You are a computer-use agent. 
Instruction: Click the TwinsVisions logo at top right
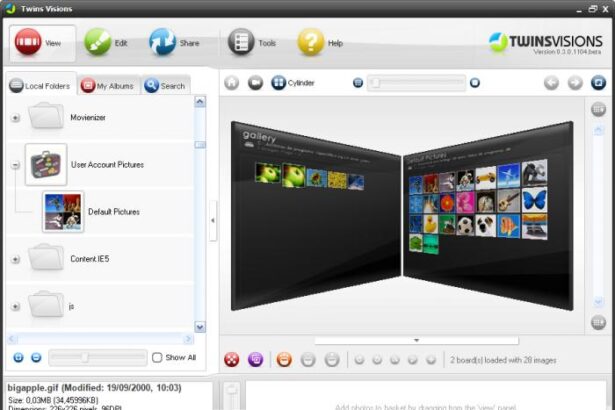coord(546,43)
